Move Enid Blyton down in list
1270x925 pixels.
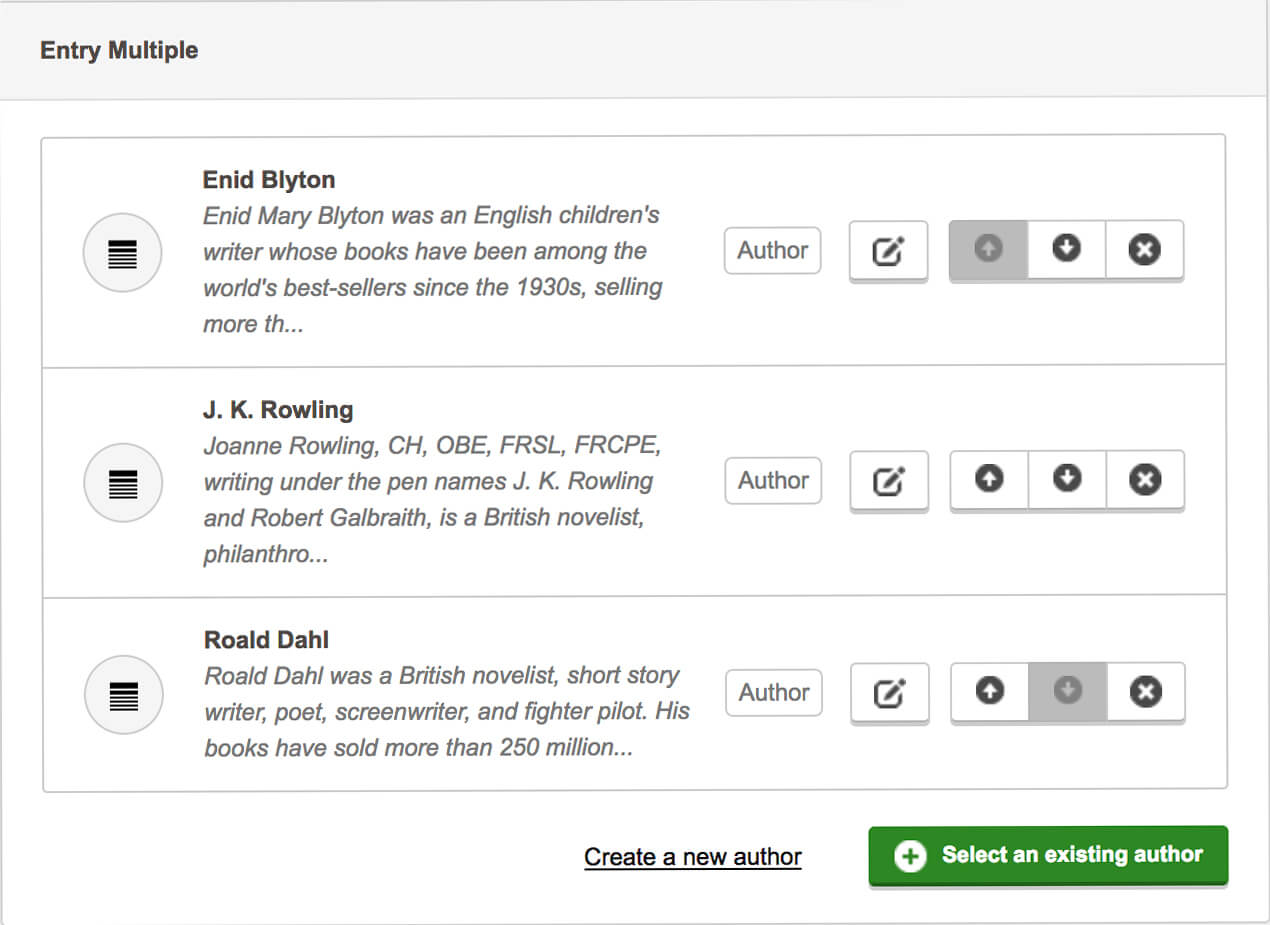[1067, 249]
